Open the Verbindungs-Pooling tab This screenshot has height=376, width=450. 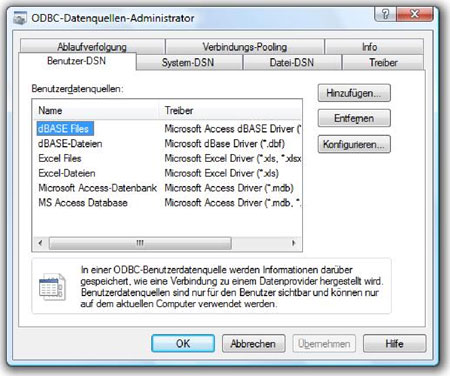point(245,47)
